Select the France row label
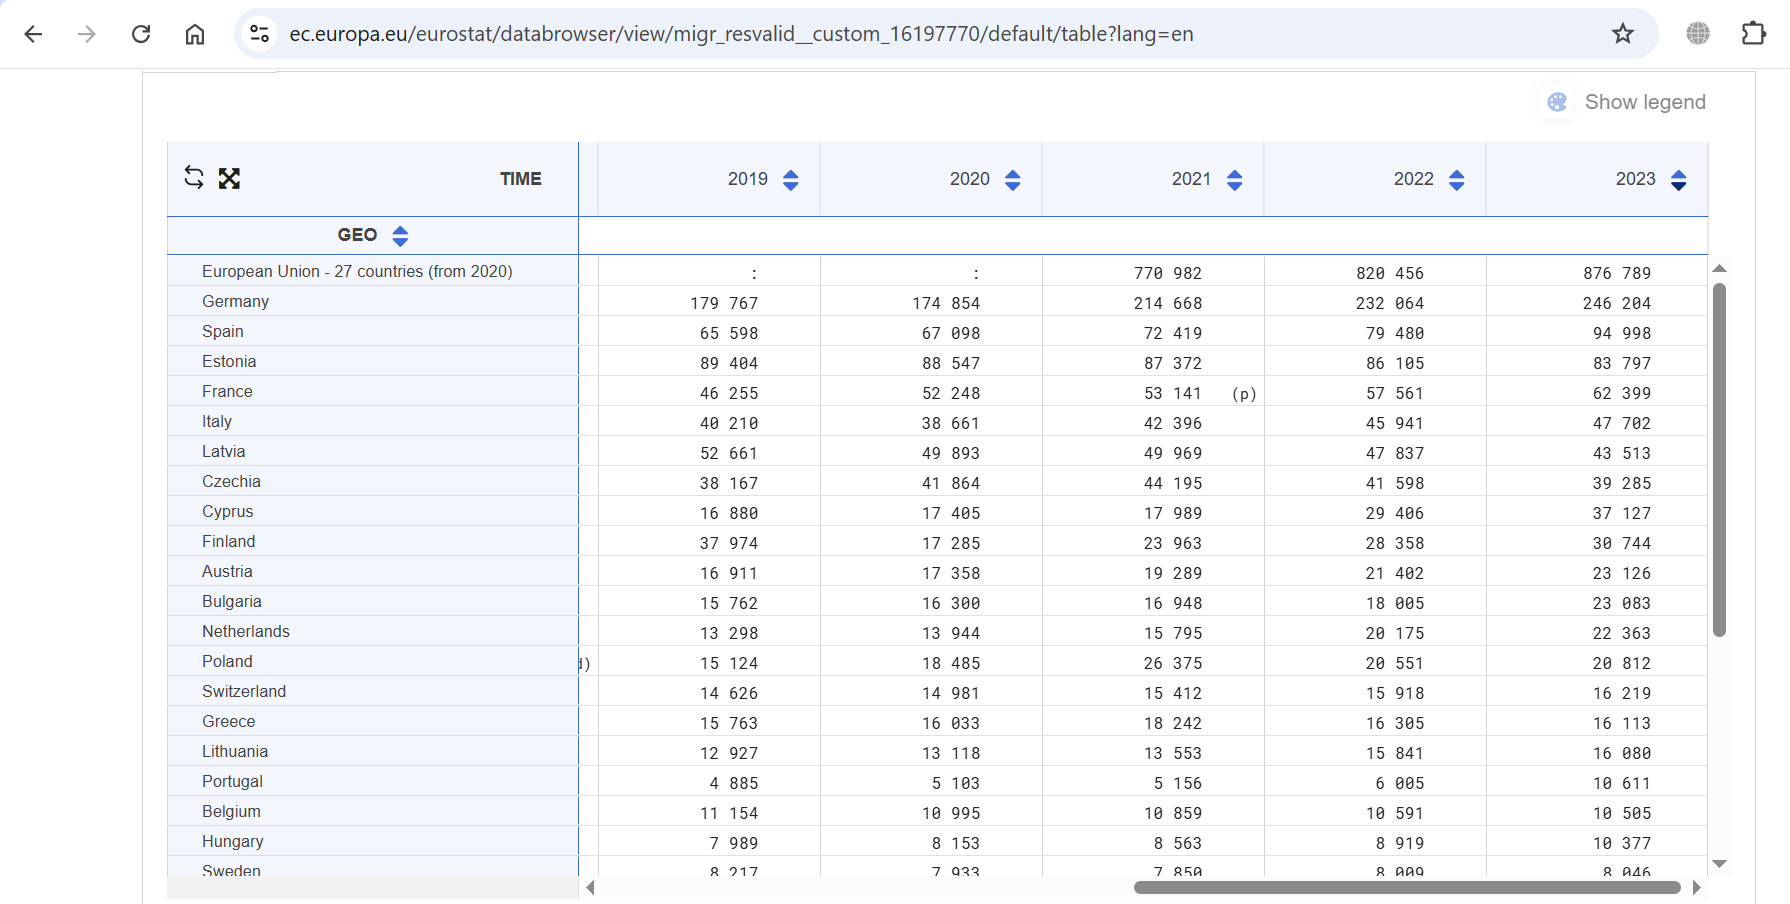The width and height of the screenshot is (1790, 904). tap(227, 391)
